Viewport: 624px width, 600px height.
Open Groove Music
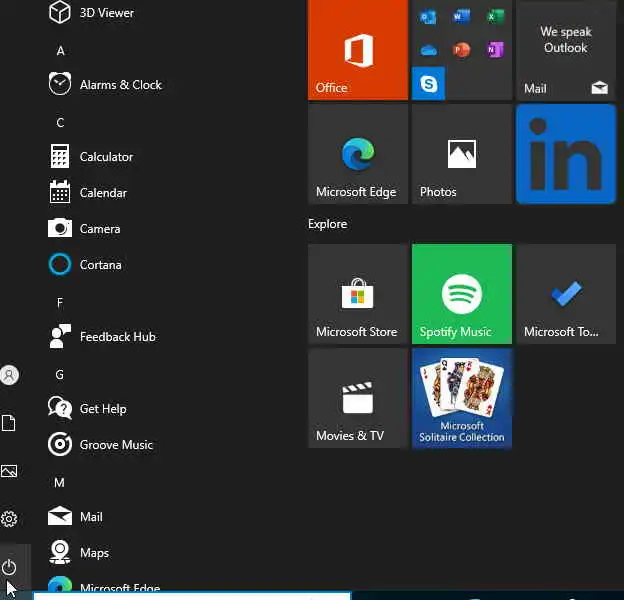[100, 445]
